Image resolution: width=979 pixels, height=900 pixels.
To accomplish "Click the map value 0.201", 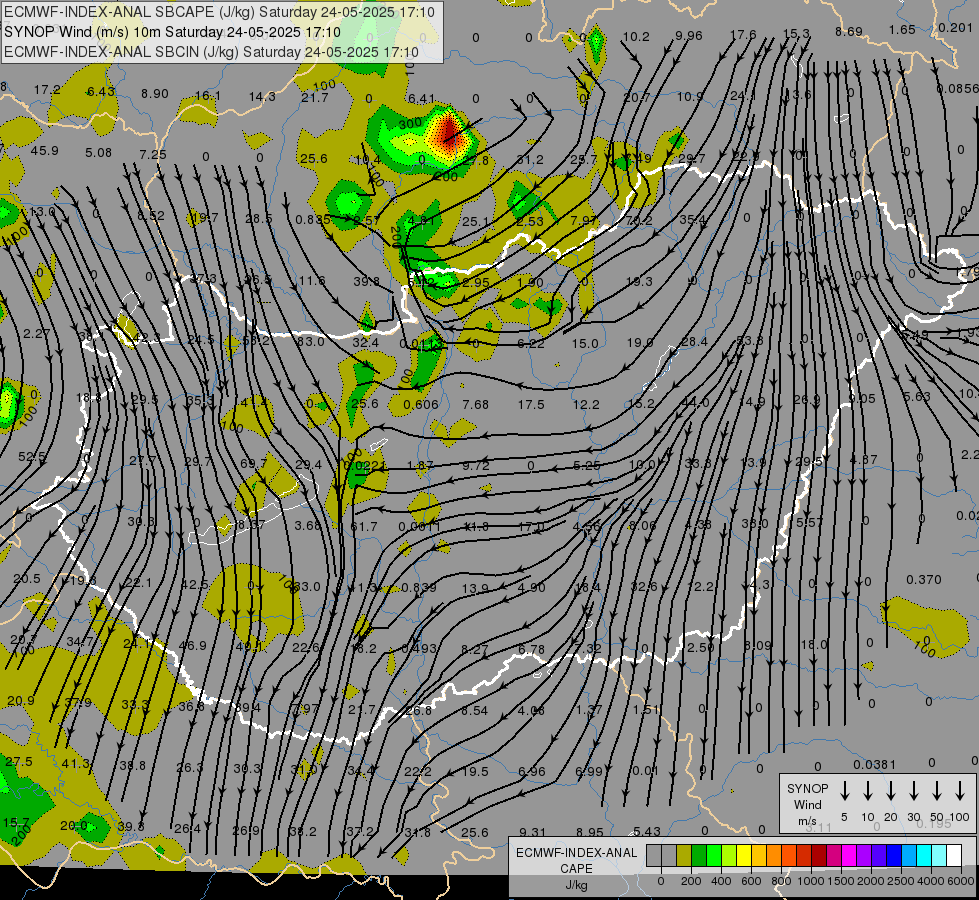I will (x=955, y=27).
